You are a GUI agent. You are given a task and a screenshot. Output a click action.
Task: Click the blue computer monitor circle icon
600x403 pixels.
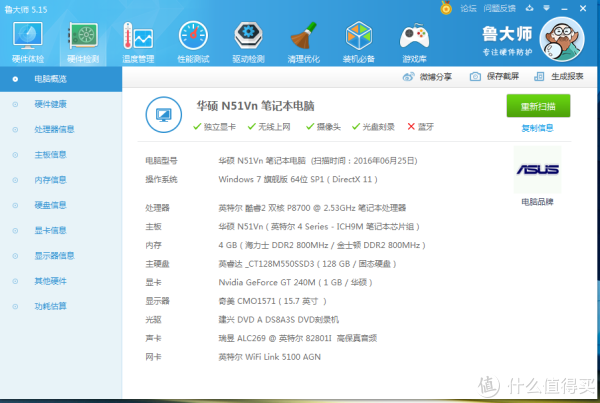pos(164,114)
